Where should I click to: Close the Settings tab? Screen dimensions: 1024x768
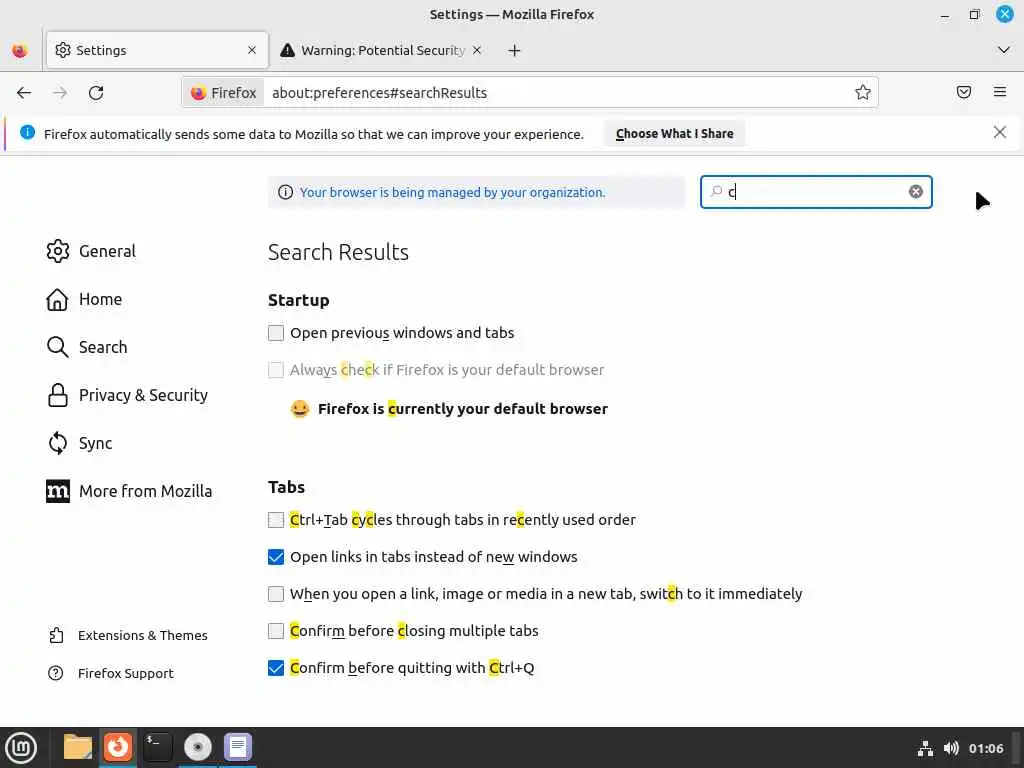pos(252,50)
